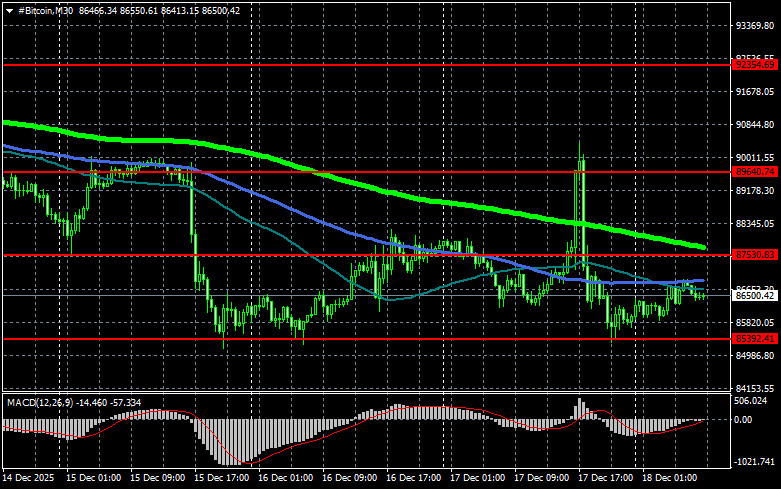Click the 15 Dec 01:00 time label
The height and width of the screenshot is (489, 781).
click(x=94, y=478)
